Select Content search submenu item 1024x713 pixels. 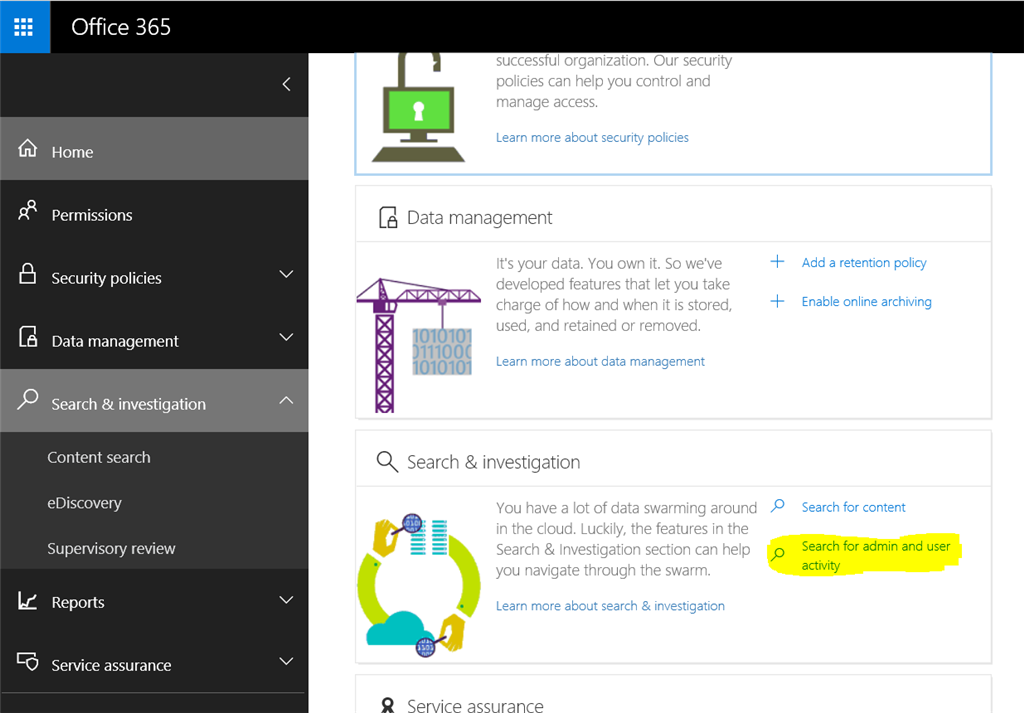(x=99, y=458)
